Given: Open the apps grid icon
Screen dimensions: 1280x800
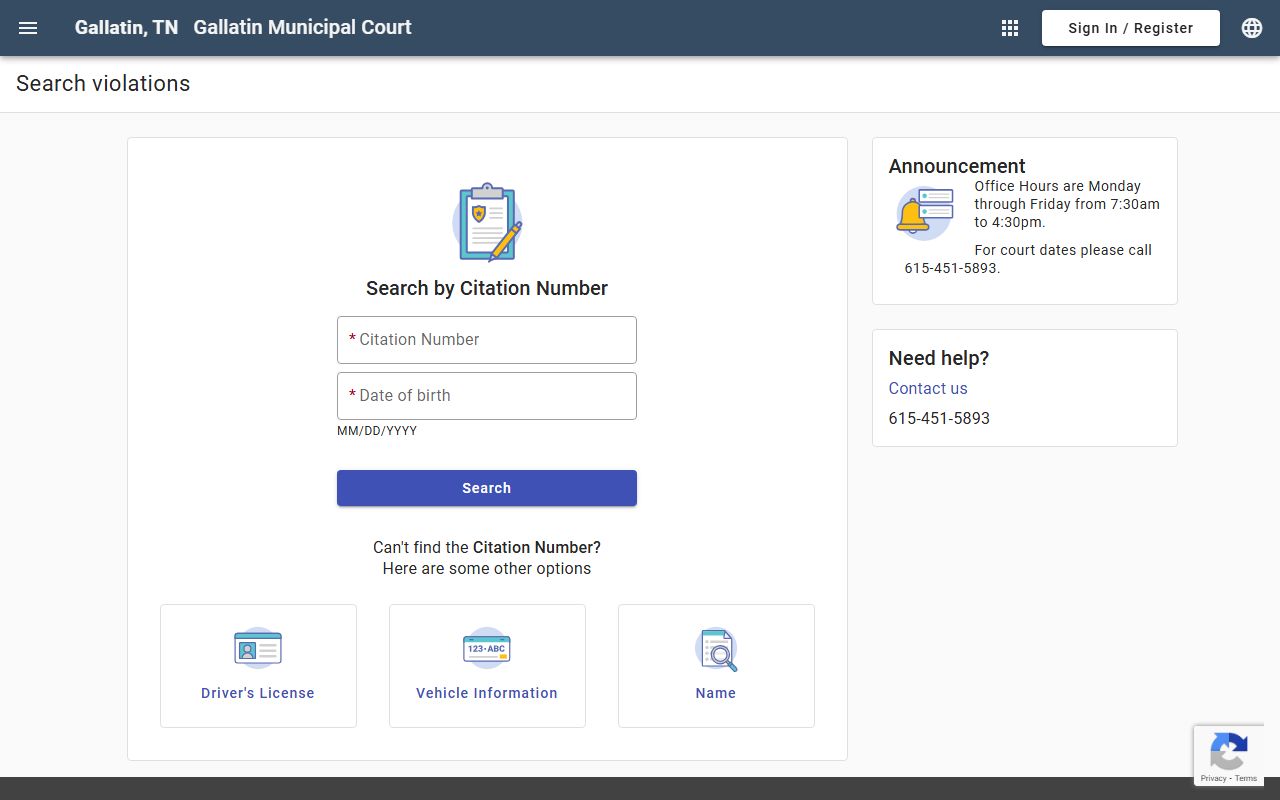Looking at the screenshot, I should pyautogui.click(x=1010, y=28).
